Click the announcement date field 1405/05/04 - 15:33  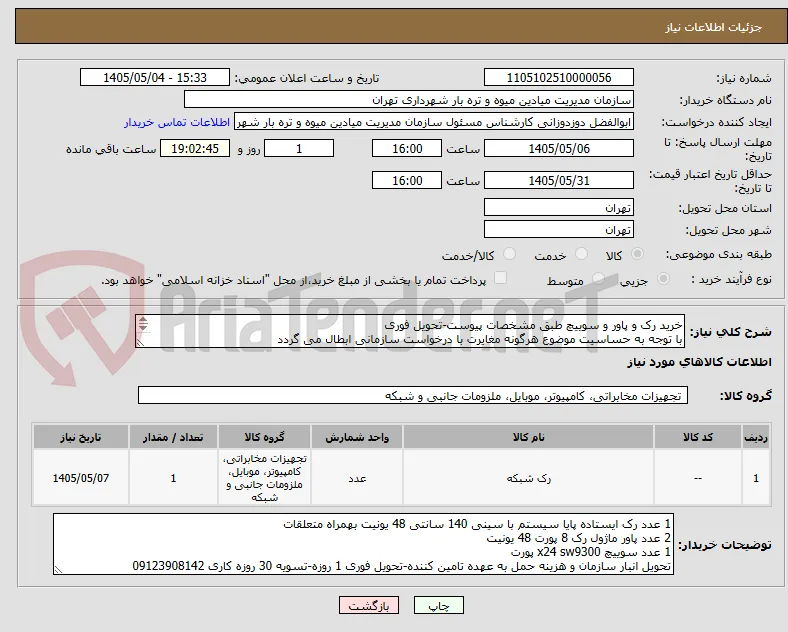(x=155, y=78)
